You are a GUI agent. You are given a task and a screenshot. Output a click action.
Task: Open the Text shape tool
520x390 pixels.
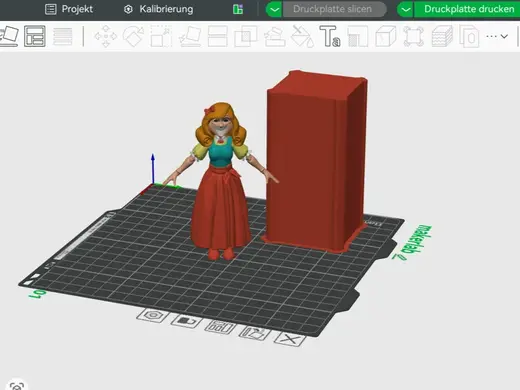(330, 36)
